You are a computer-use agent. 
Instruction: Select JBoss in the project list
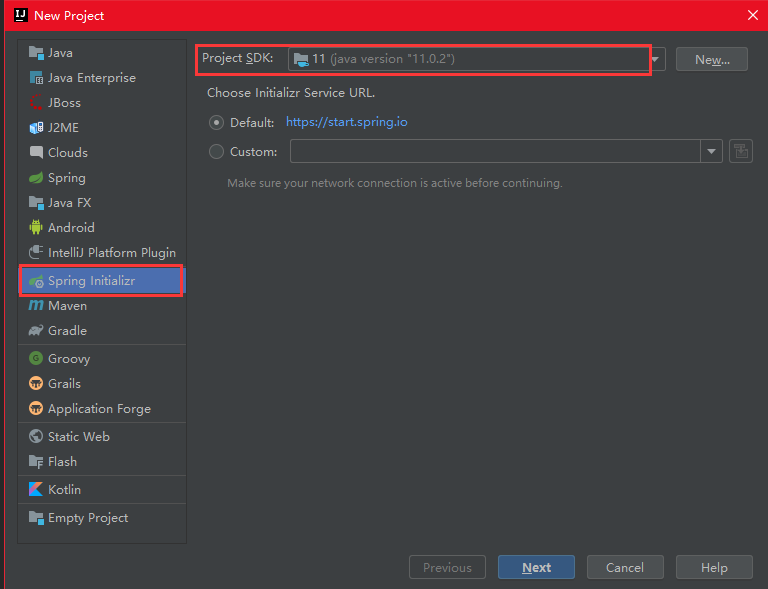64,103
